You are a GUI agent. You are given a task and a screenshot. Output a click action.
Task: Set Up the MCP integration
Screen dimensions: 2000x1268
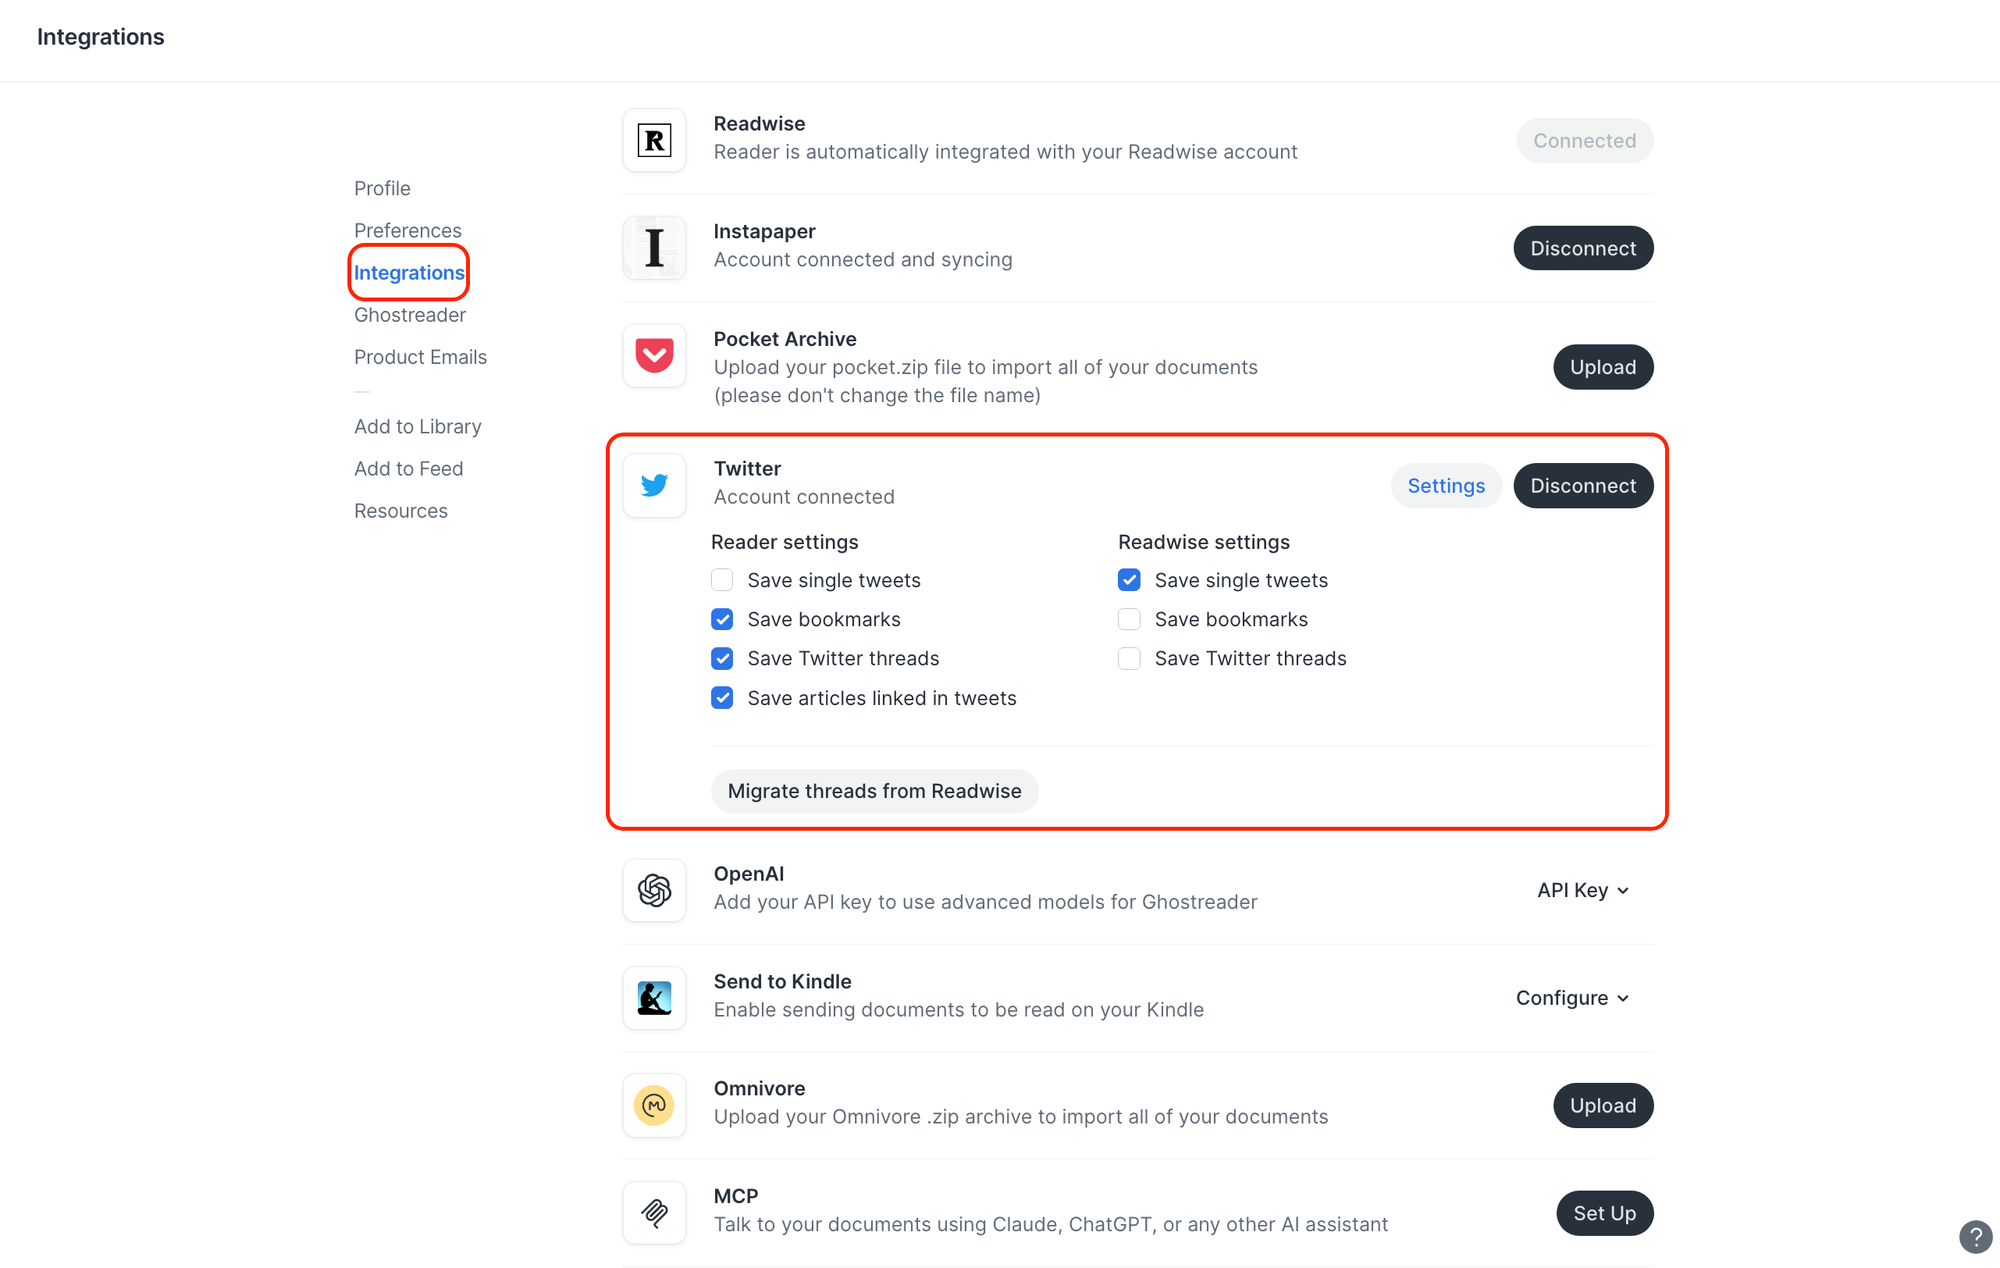[x=1605, y=1213]
